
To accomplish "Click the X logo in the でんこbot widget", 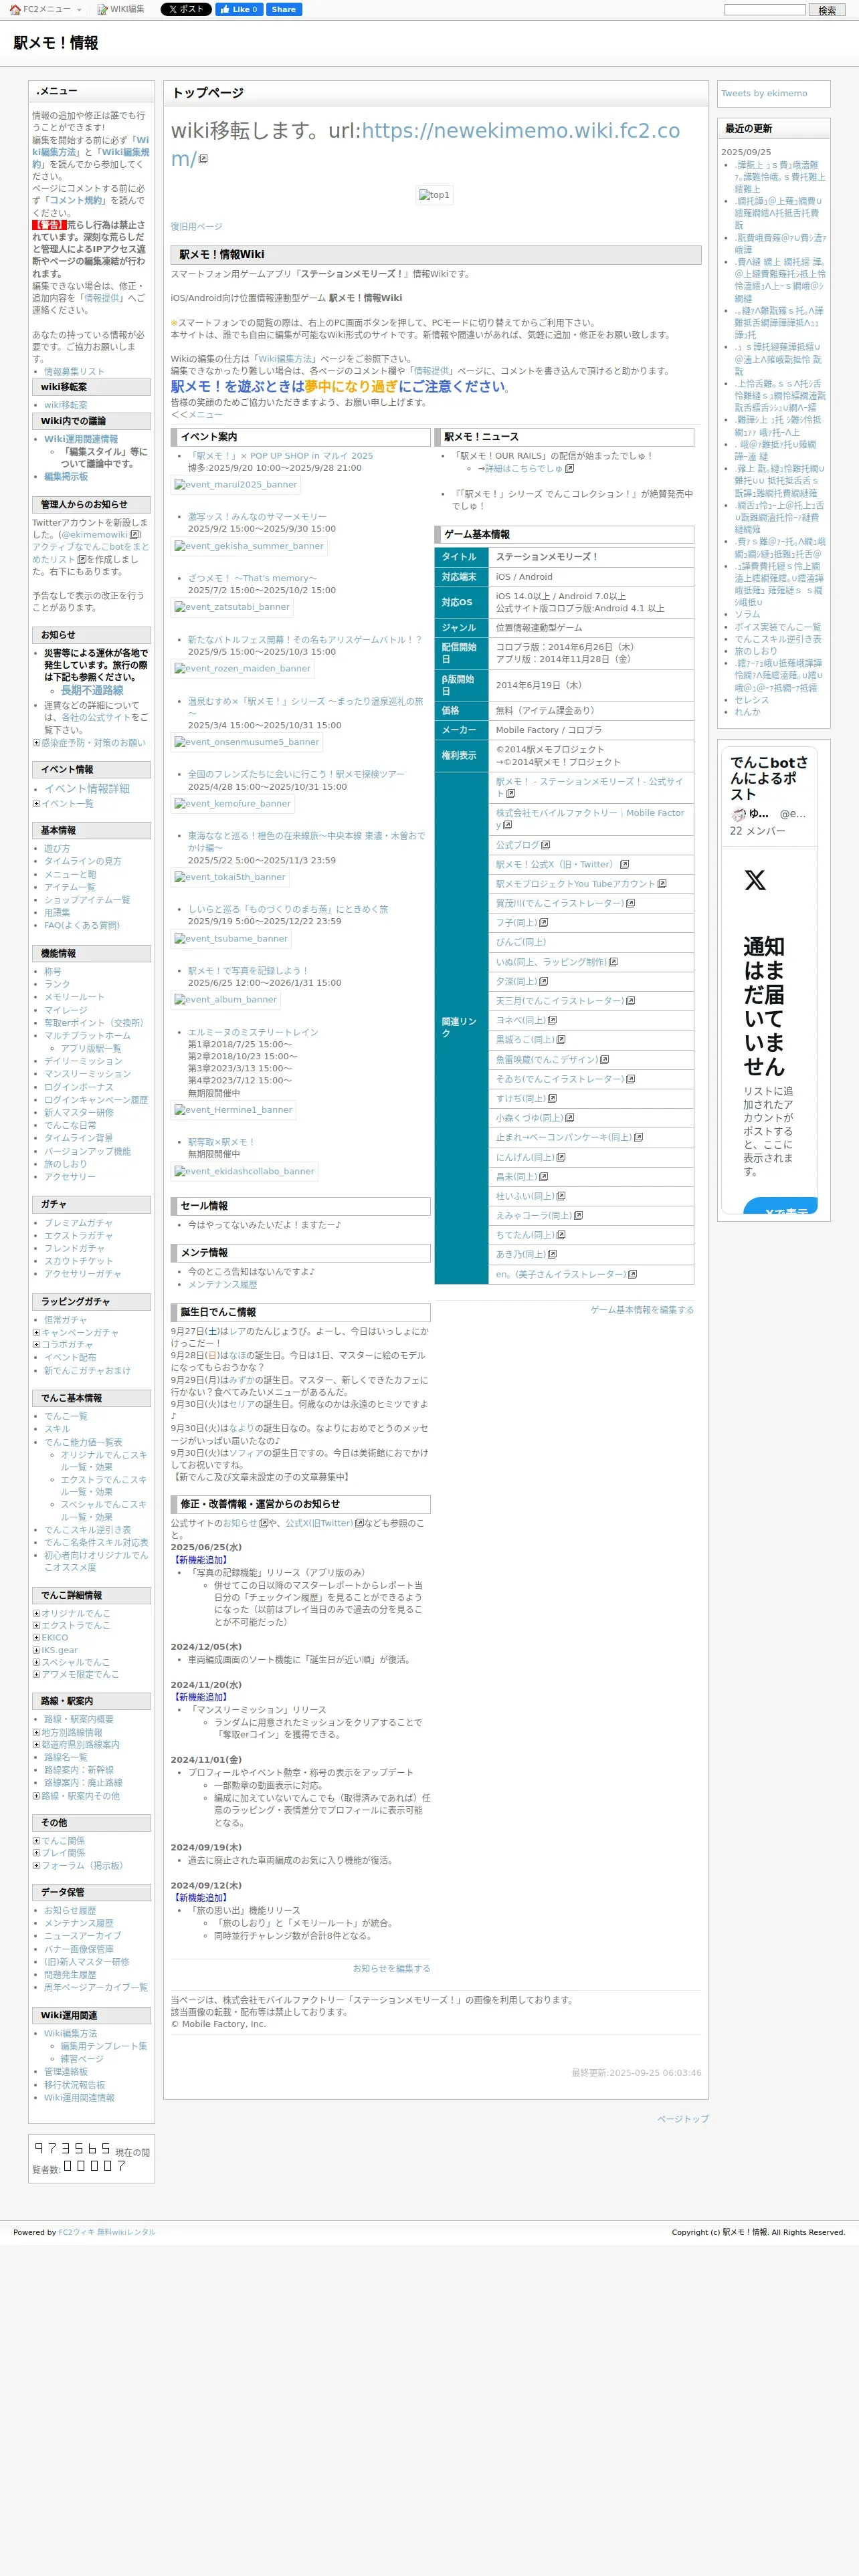I will (x=755, y=880).
